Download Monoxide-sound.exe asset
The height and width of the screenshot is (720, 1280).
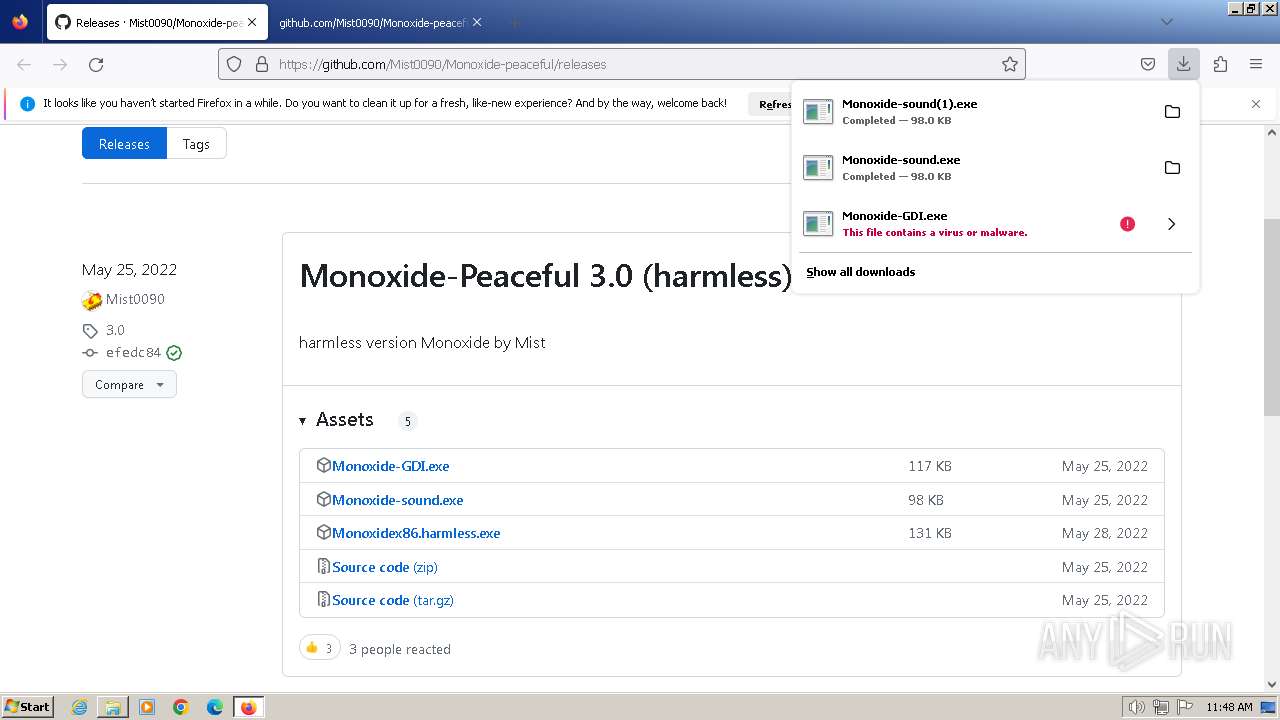397,500
